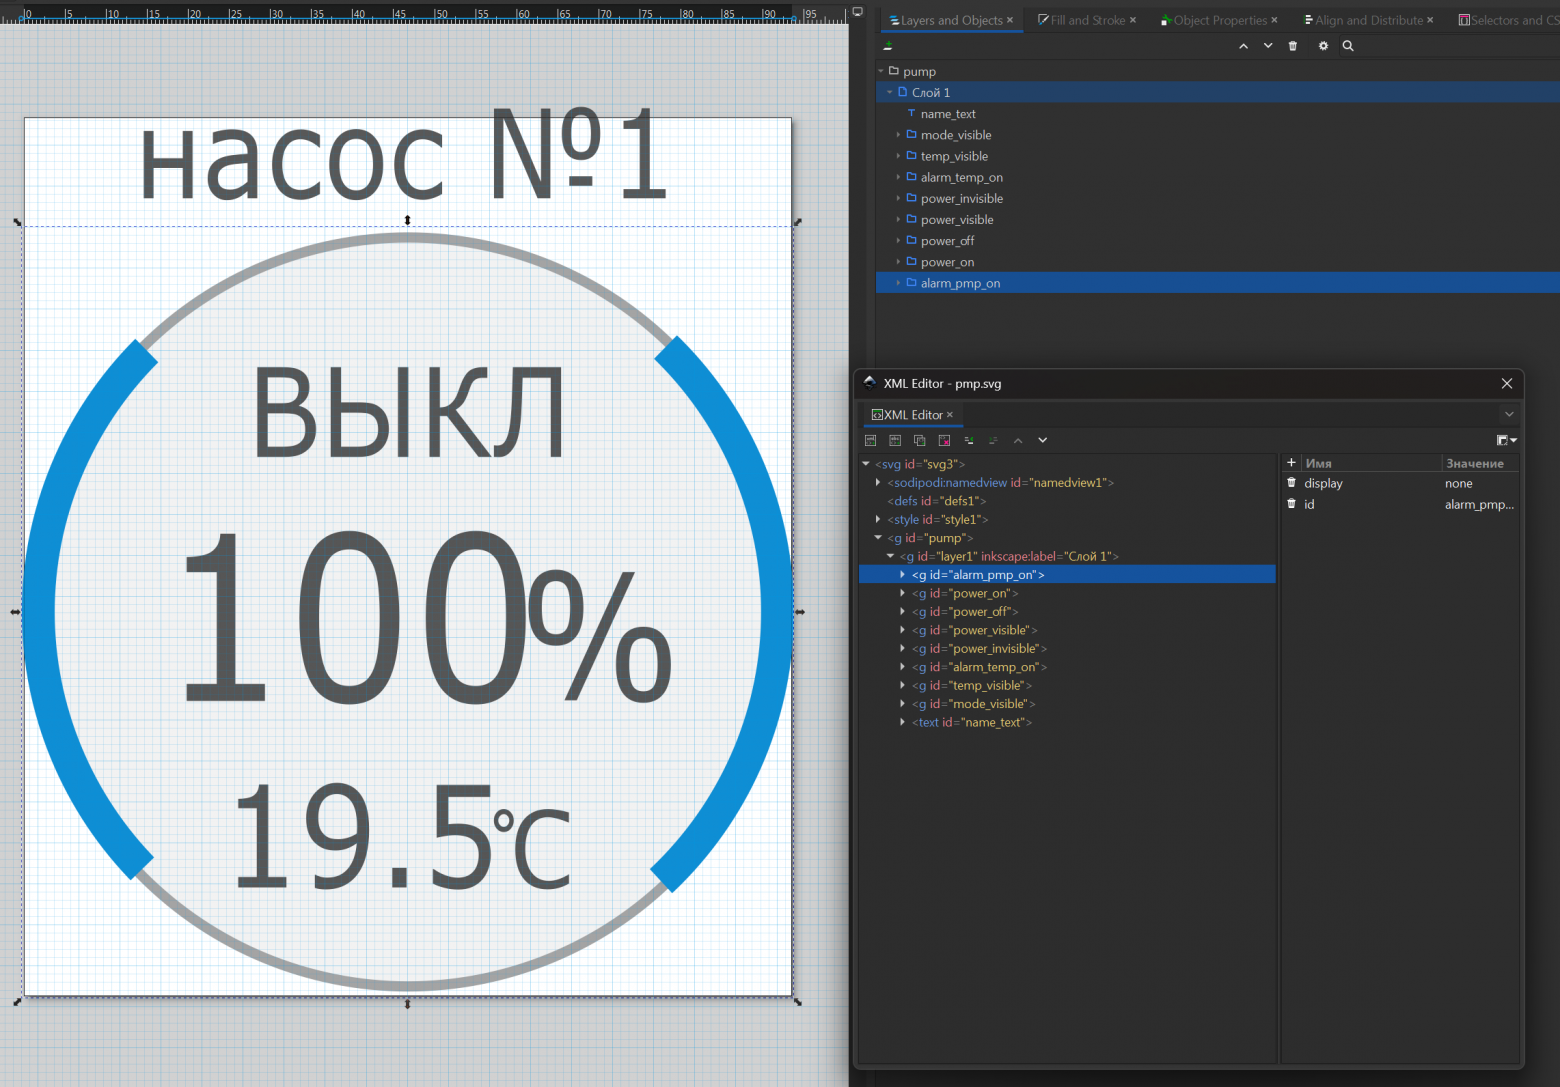
Task: Close the Align and Distribute tab
Action: click(1430, 20)
